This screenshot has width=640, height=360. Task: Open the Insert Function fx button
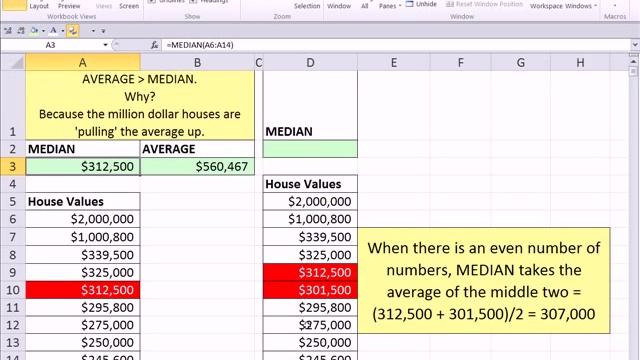(154, 45)
